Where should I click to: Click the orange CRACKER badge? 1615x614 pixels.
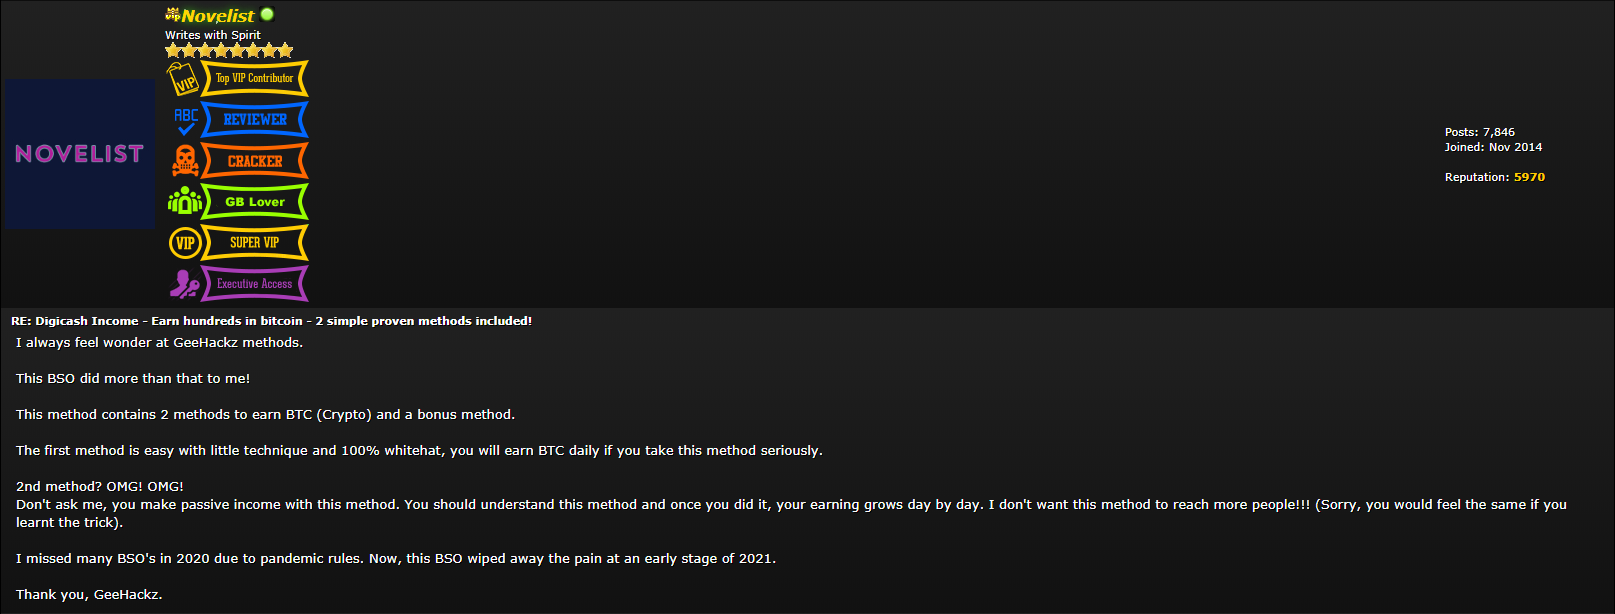(255, 161)
